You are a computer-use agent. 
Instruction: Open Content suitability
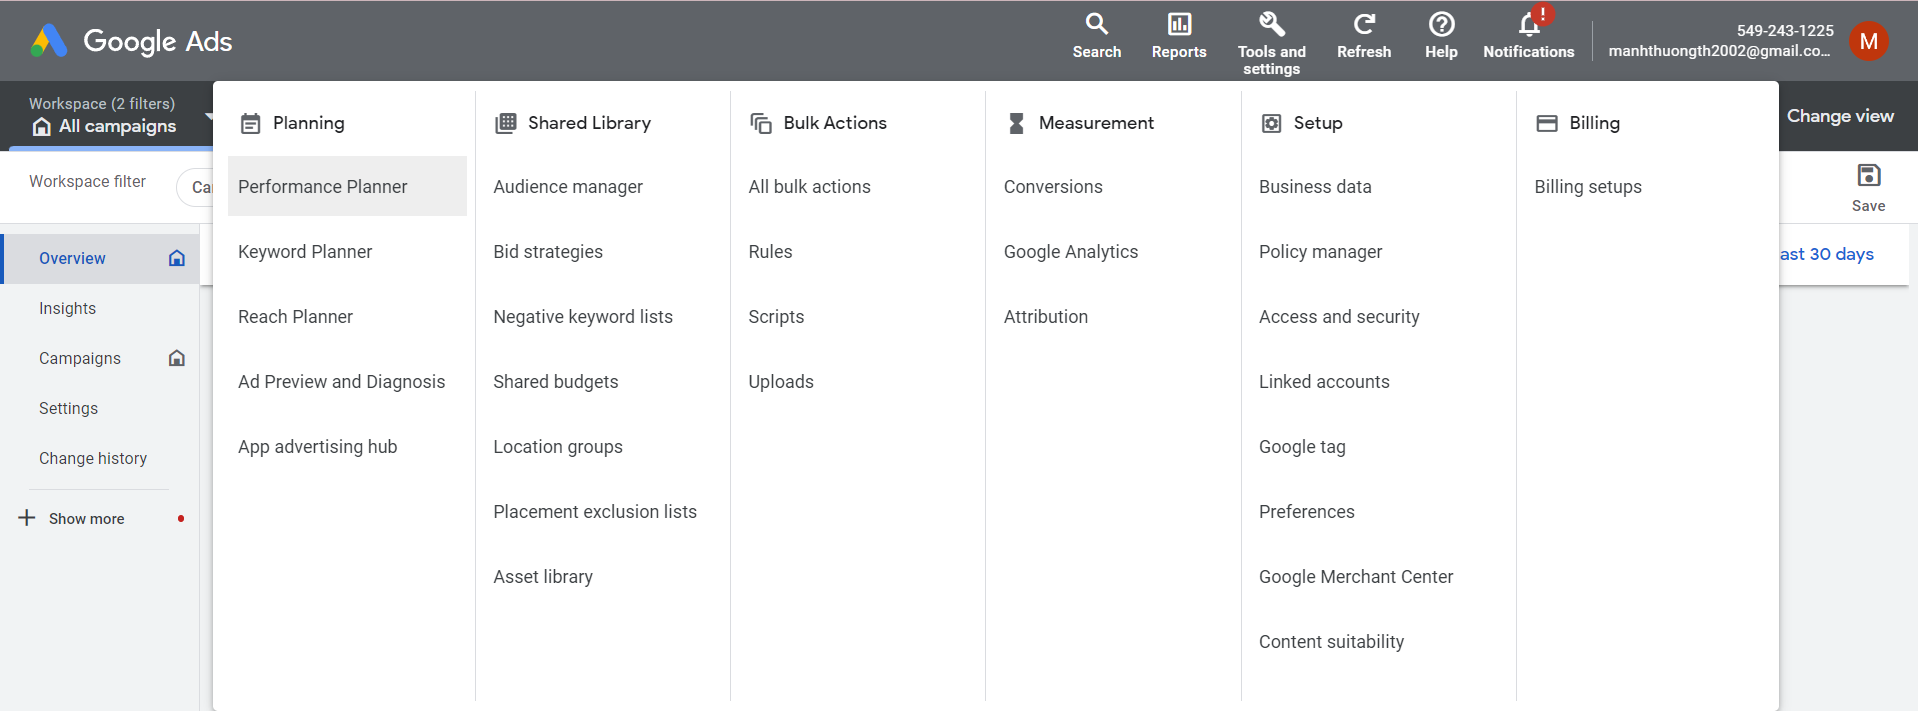point(1331,642)
